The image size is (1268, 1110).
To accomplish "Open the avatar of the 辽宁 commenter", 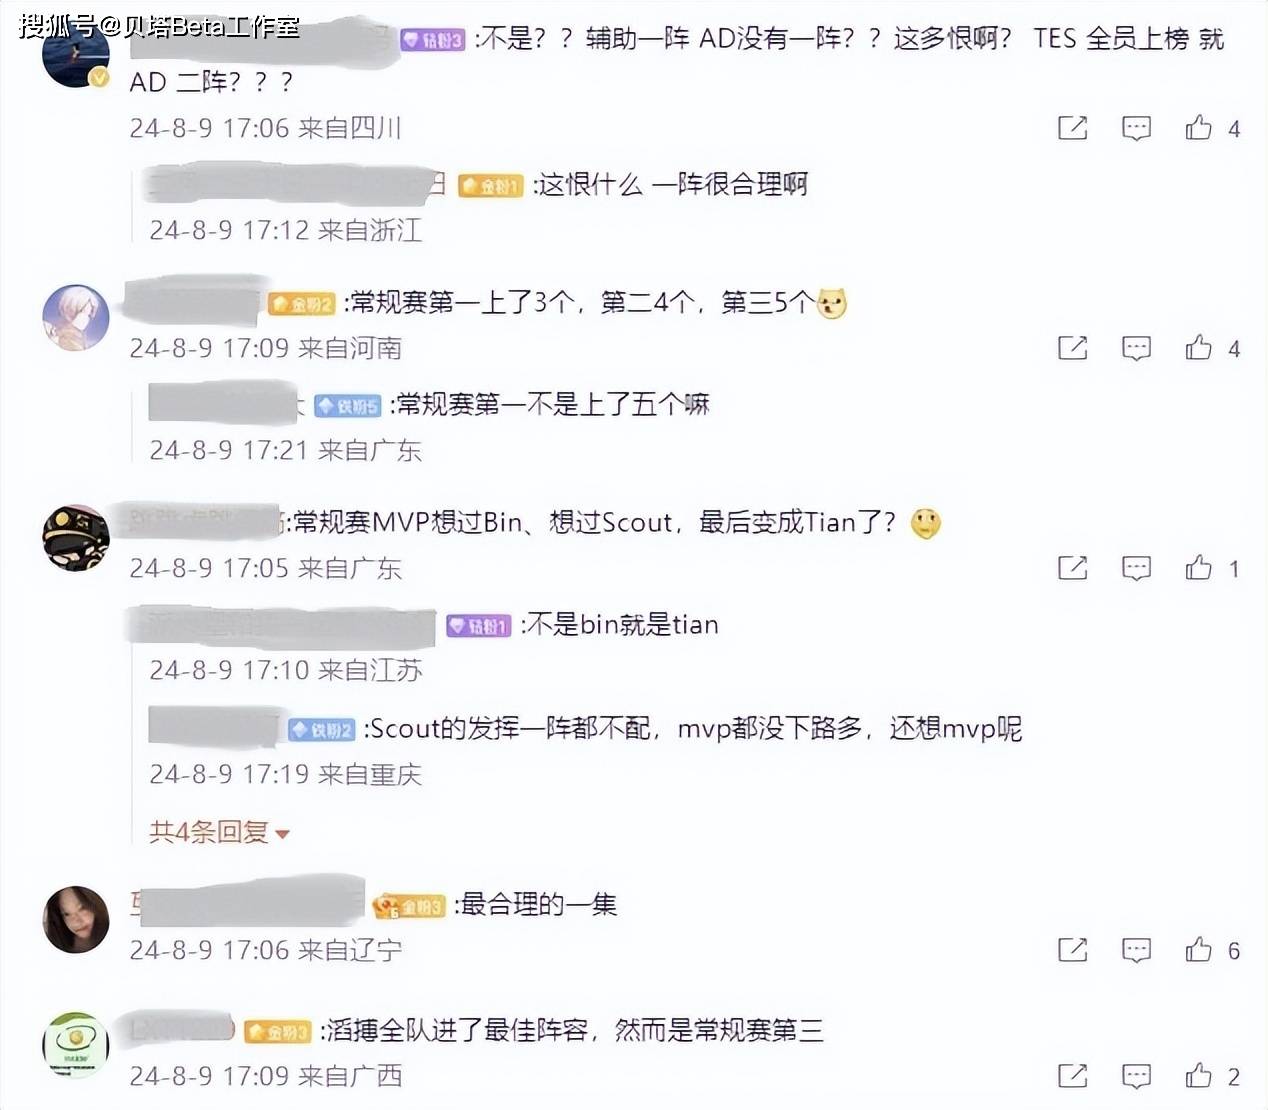I will (x=76, y=919).
